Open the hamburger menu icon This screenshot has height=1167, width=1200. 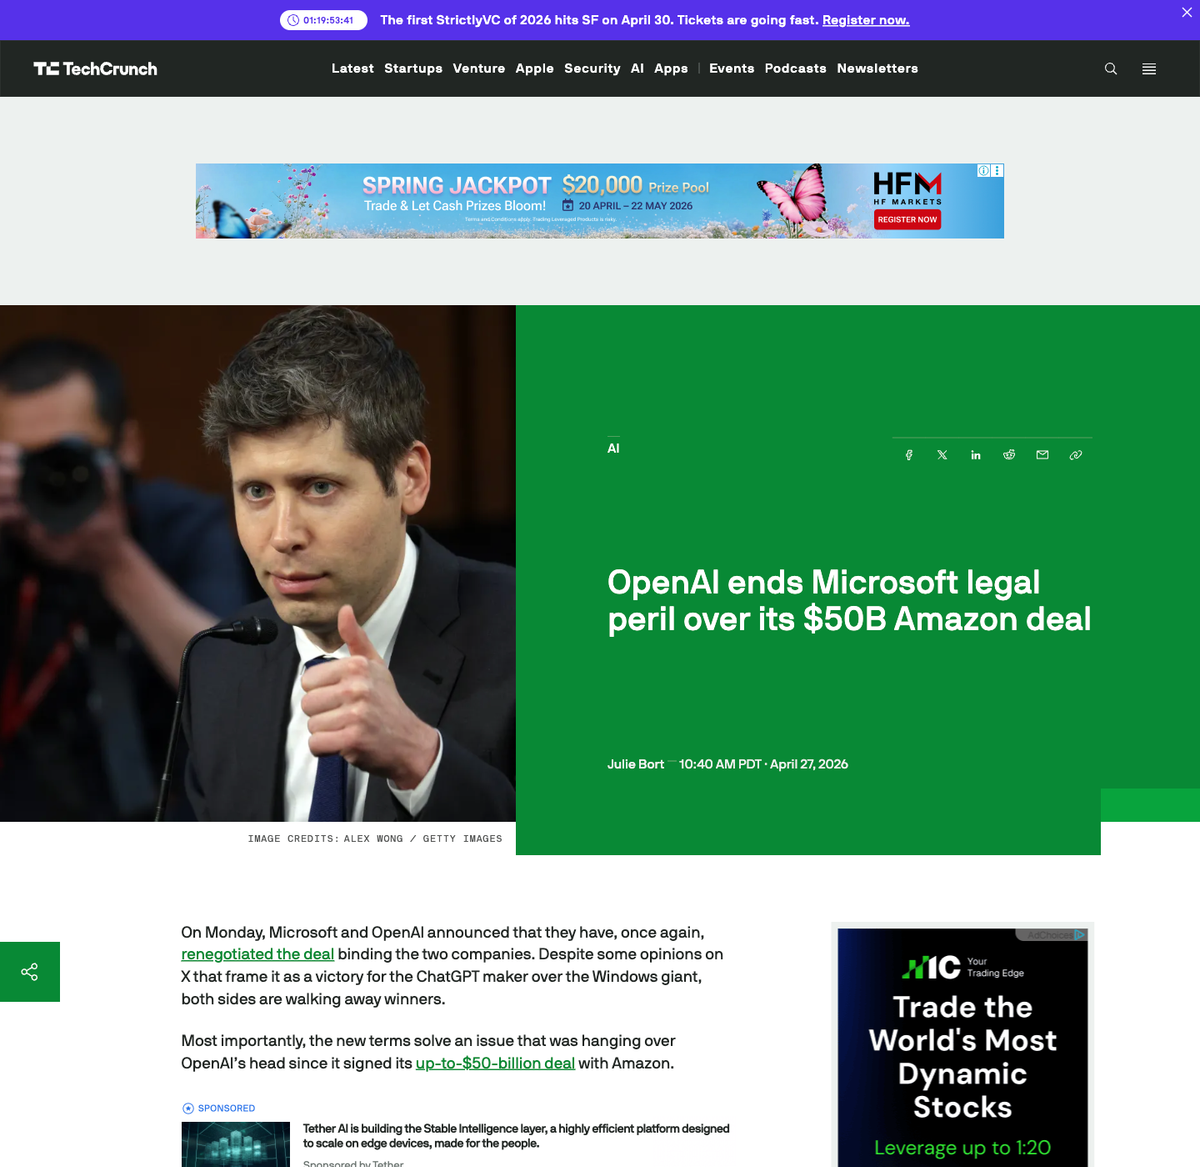click(x=1149, y=69)
